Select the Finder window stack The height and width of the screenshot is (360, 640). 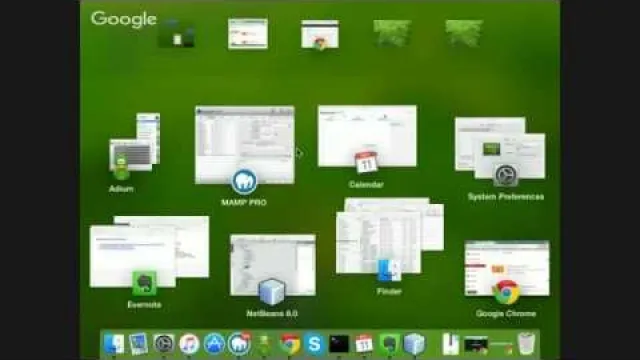(390, 236)
